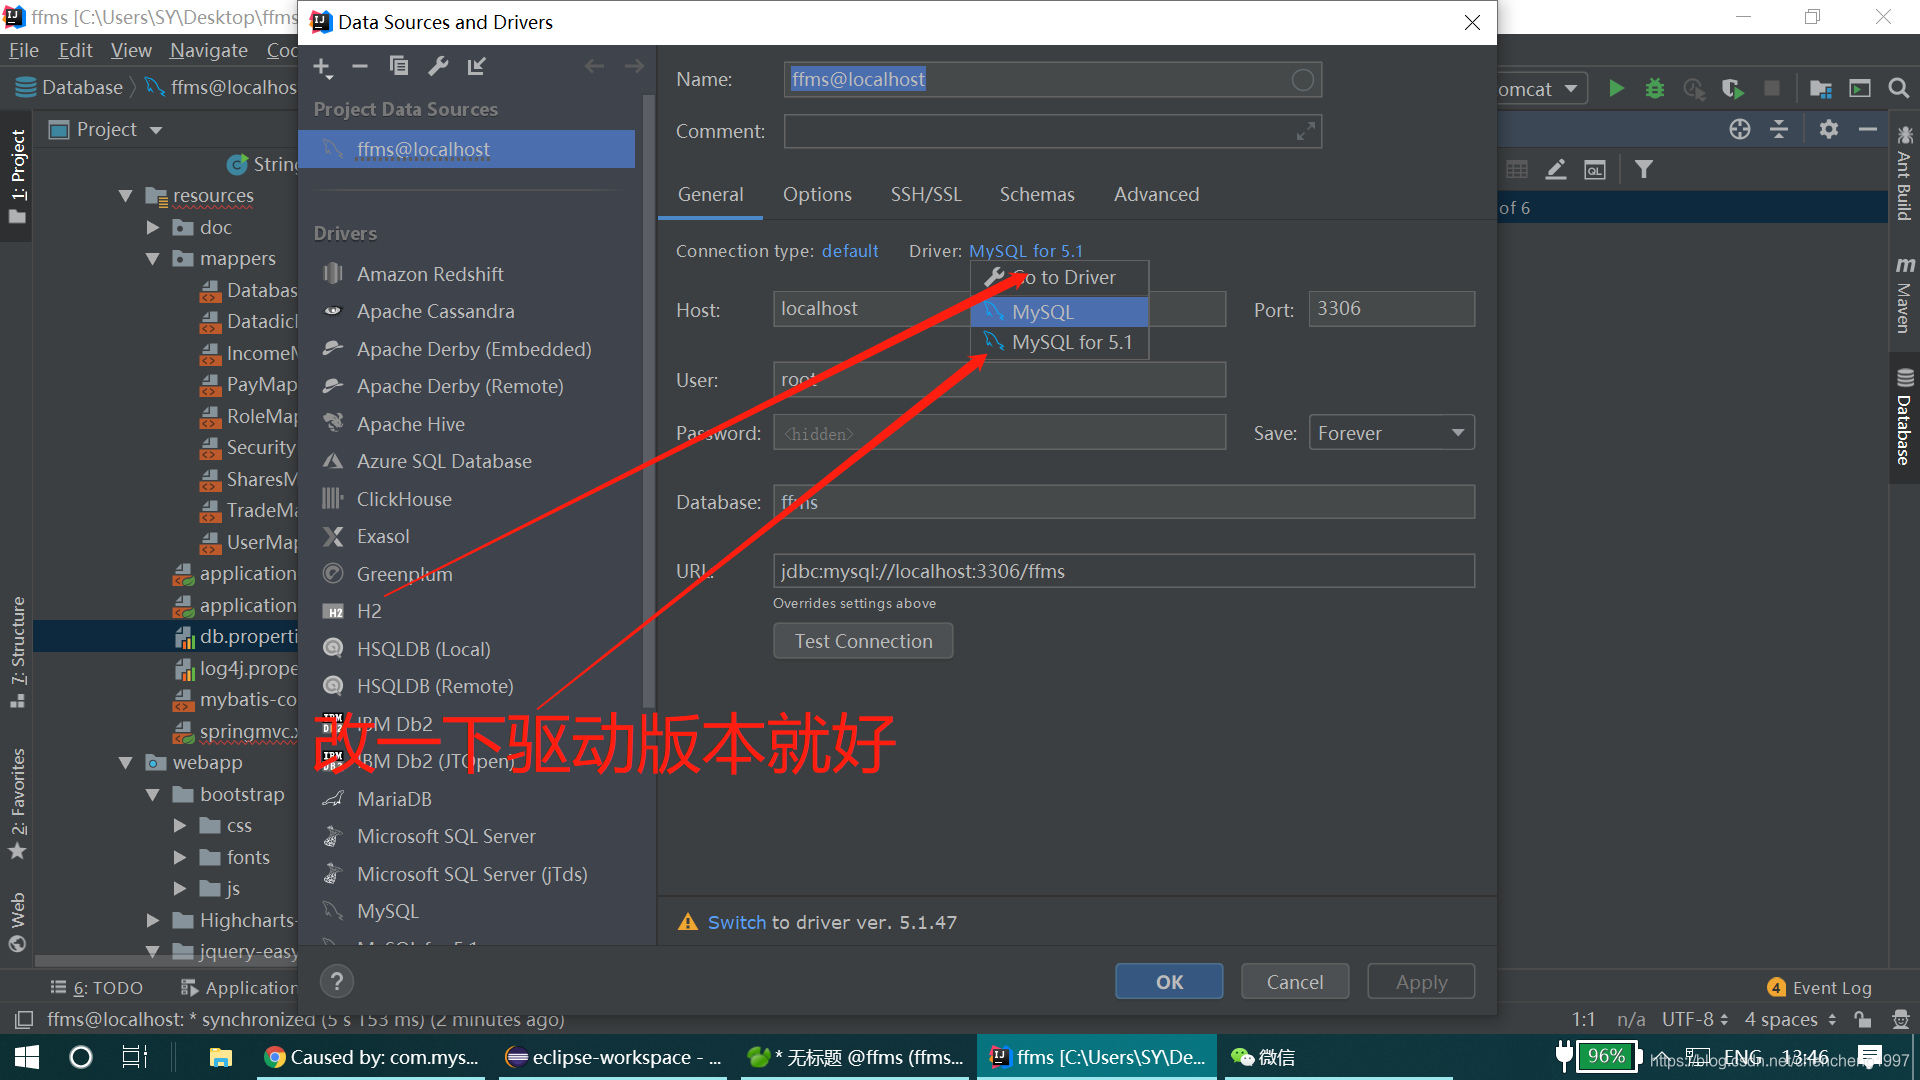Click the locate target crosshair icon
This screenshot has width=1920, height=1080.
click(1740, 129)
